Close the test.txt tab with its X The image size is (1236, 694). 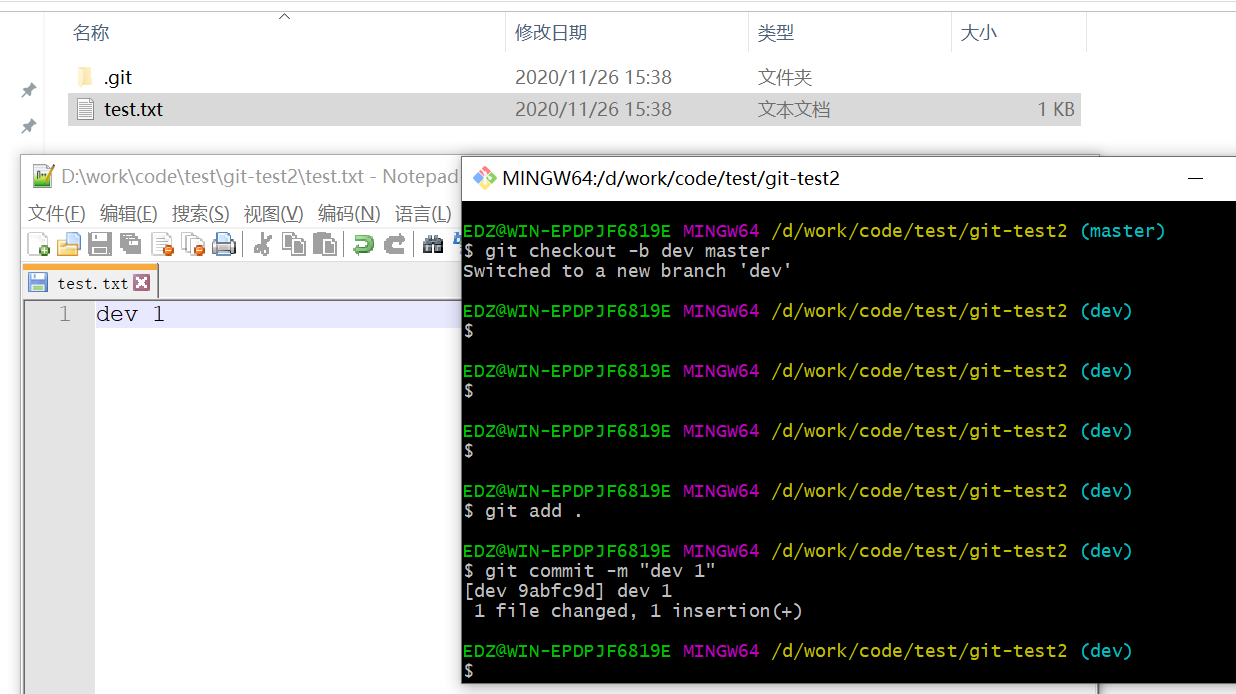[x=141, y=282]
